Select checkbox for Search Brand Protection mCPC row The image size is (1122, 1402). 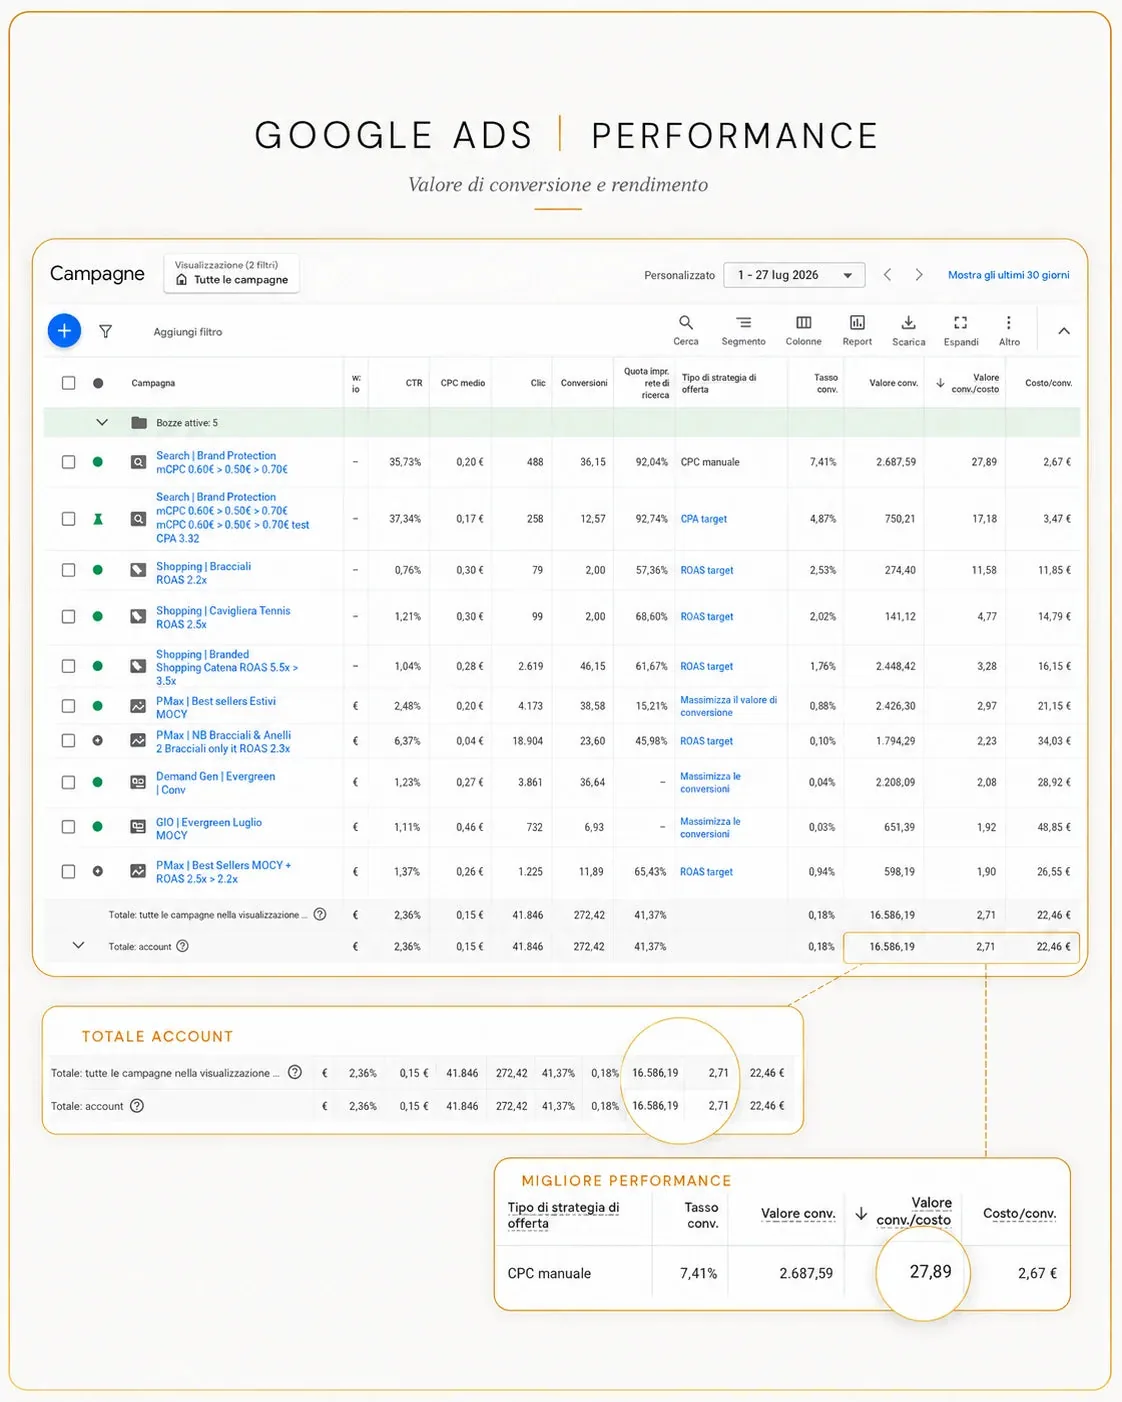click(x=68, y=462)
